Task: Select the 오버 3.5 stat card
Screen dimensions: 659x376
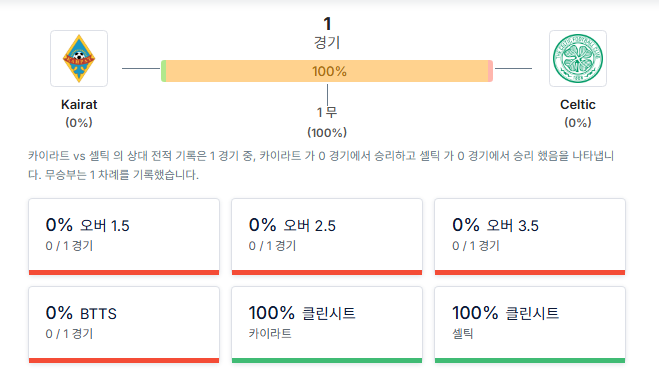Action: coord(530,237)
